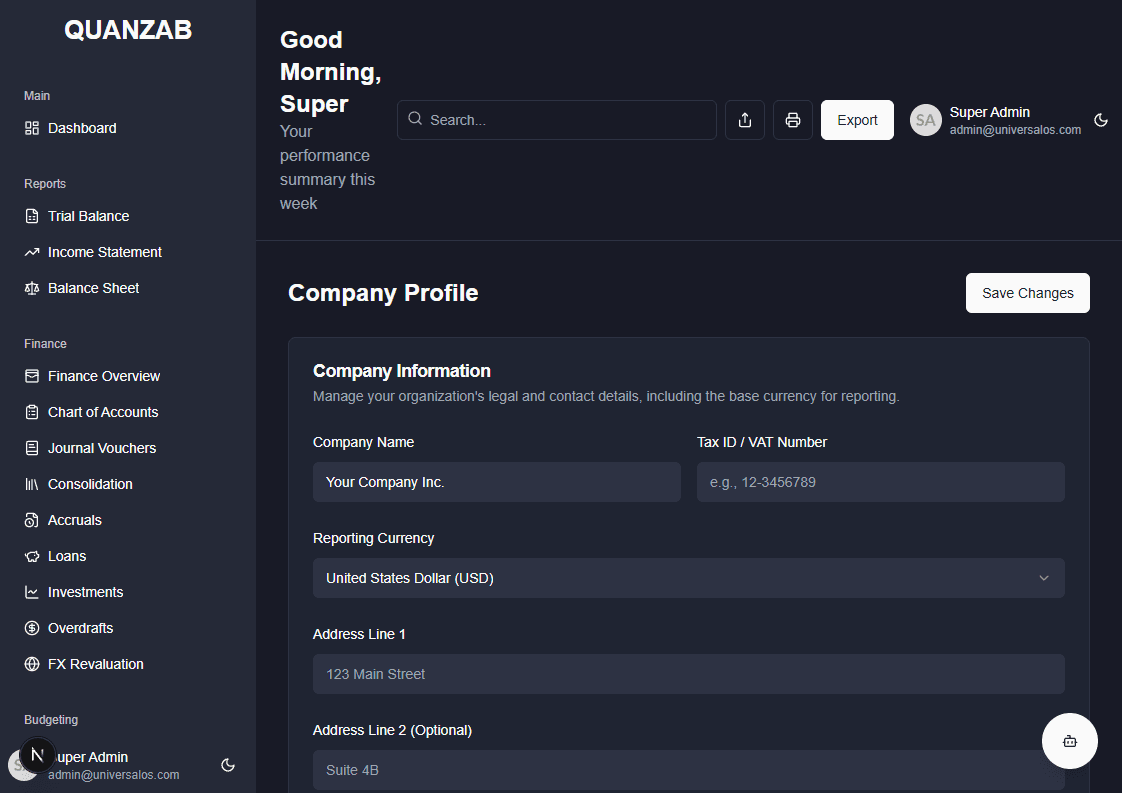Click the Reporting Currency chevron arrow
Viewport: 1122px width, 793px height.
coord(1044,578)
